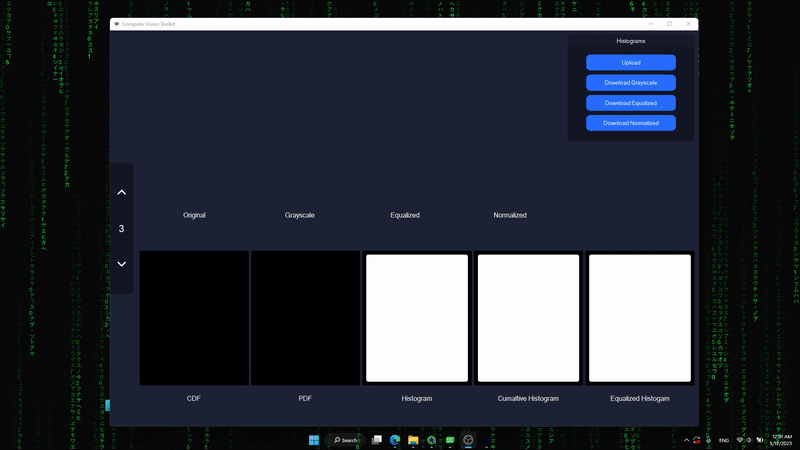The width and height of the screenshot is (800, 450).
Task: Click Download Grayscale button
Action: click(x=631, y=83)
